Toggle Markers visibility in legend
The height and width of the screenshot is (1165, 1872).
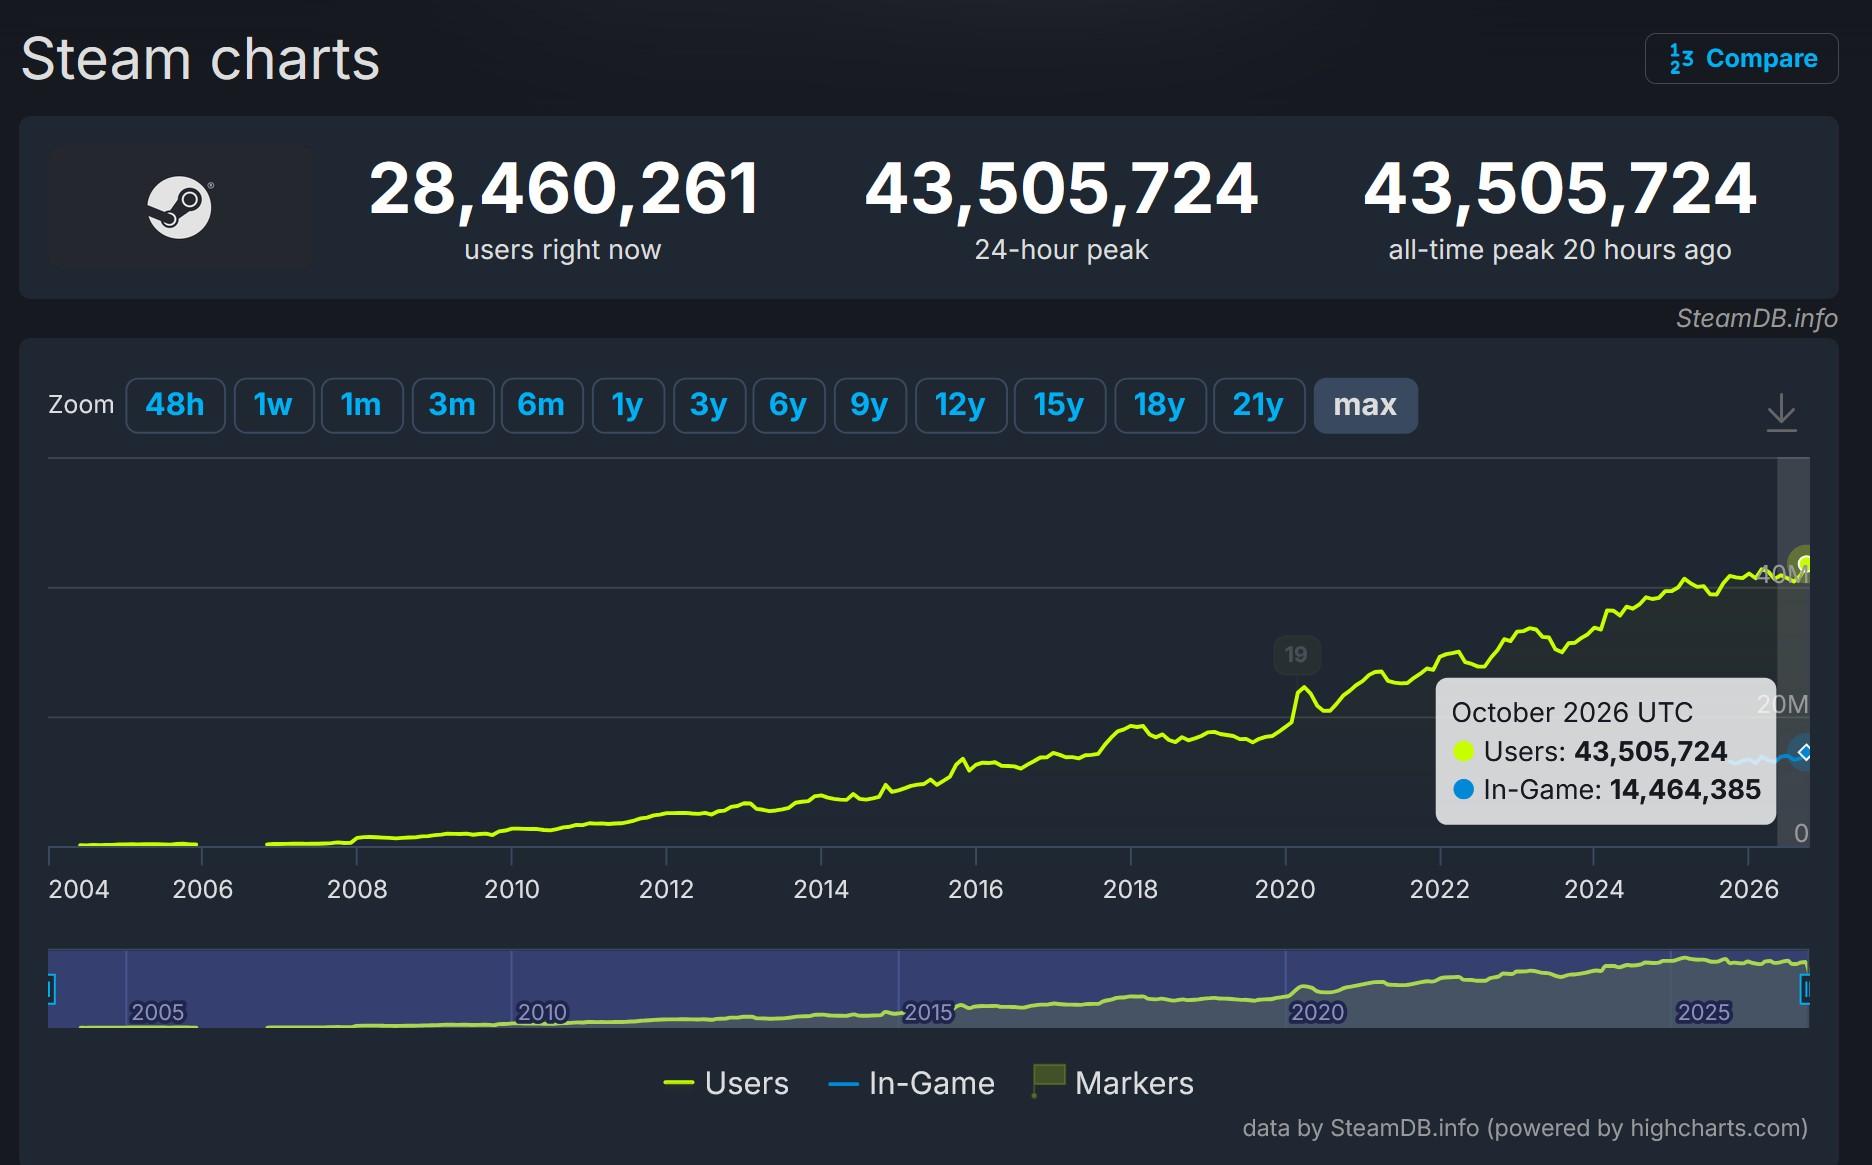(x=1113, y=1083)
